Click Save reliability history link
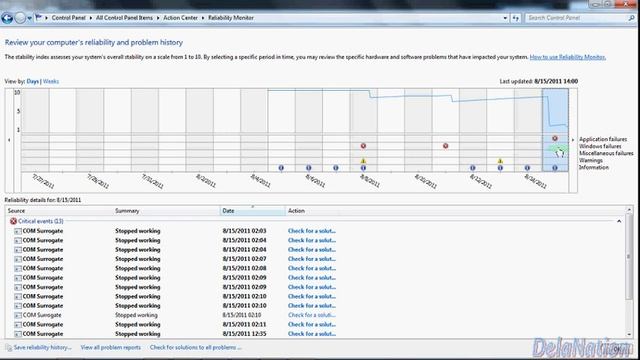 point(42,348)
